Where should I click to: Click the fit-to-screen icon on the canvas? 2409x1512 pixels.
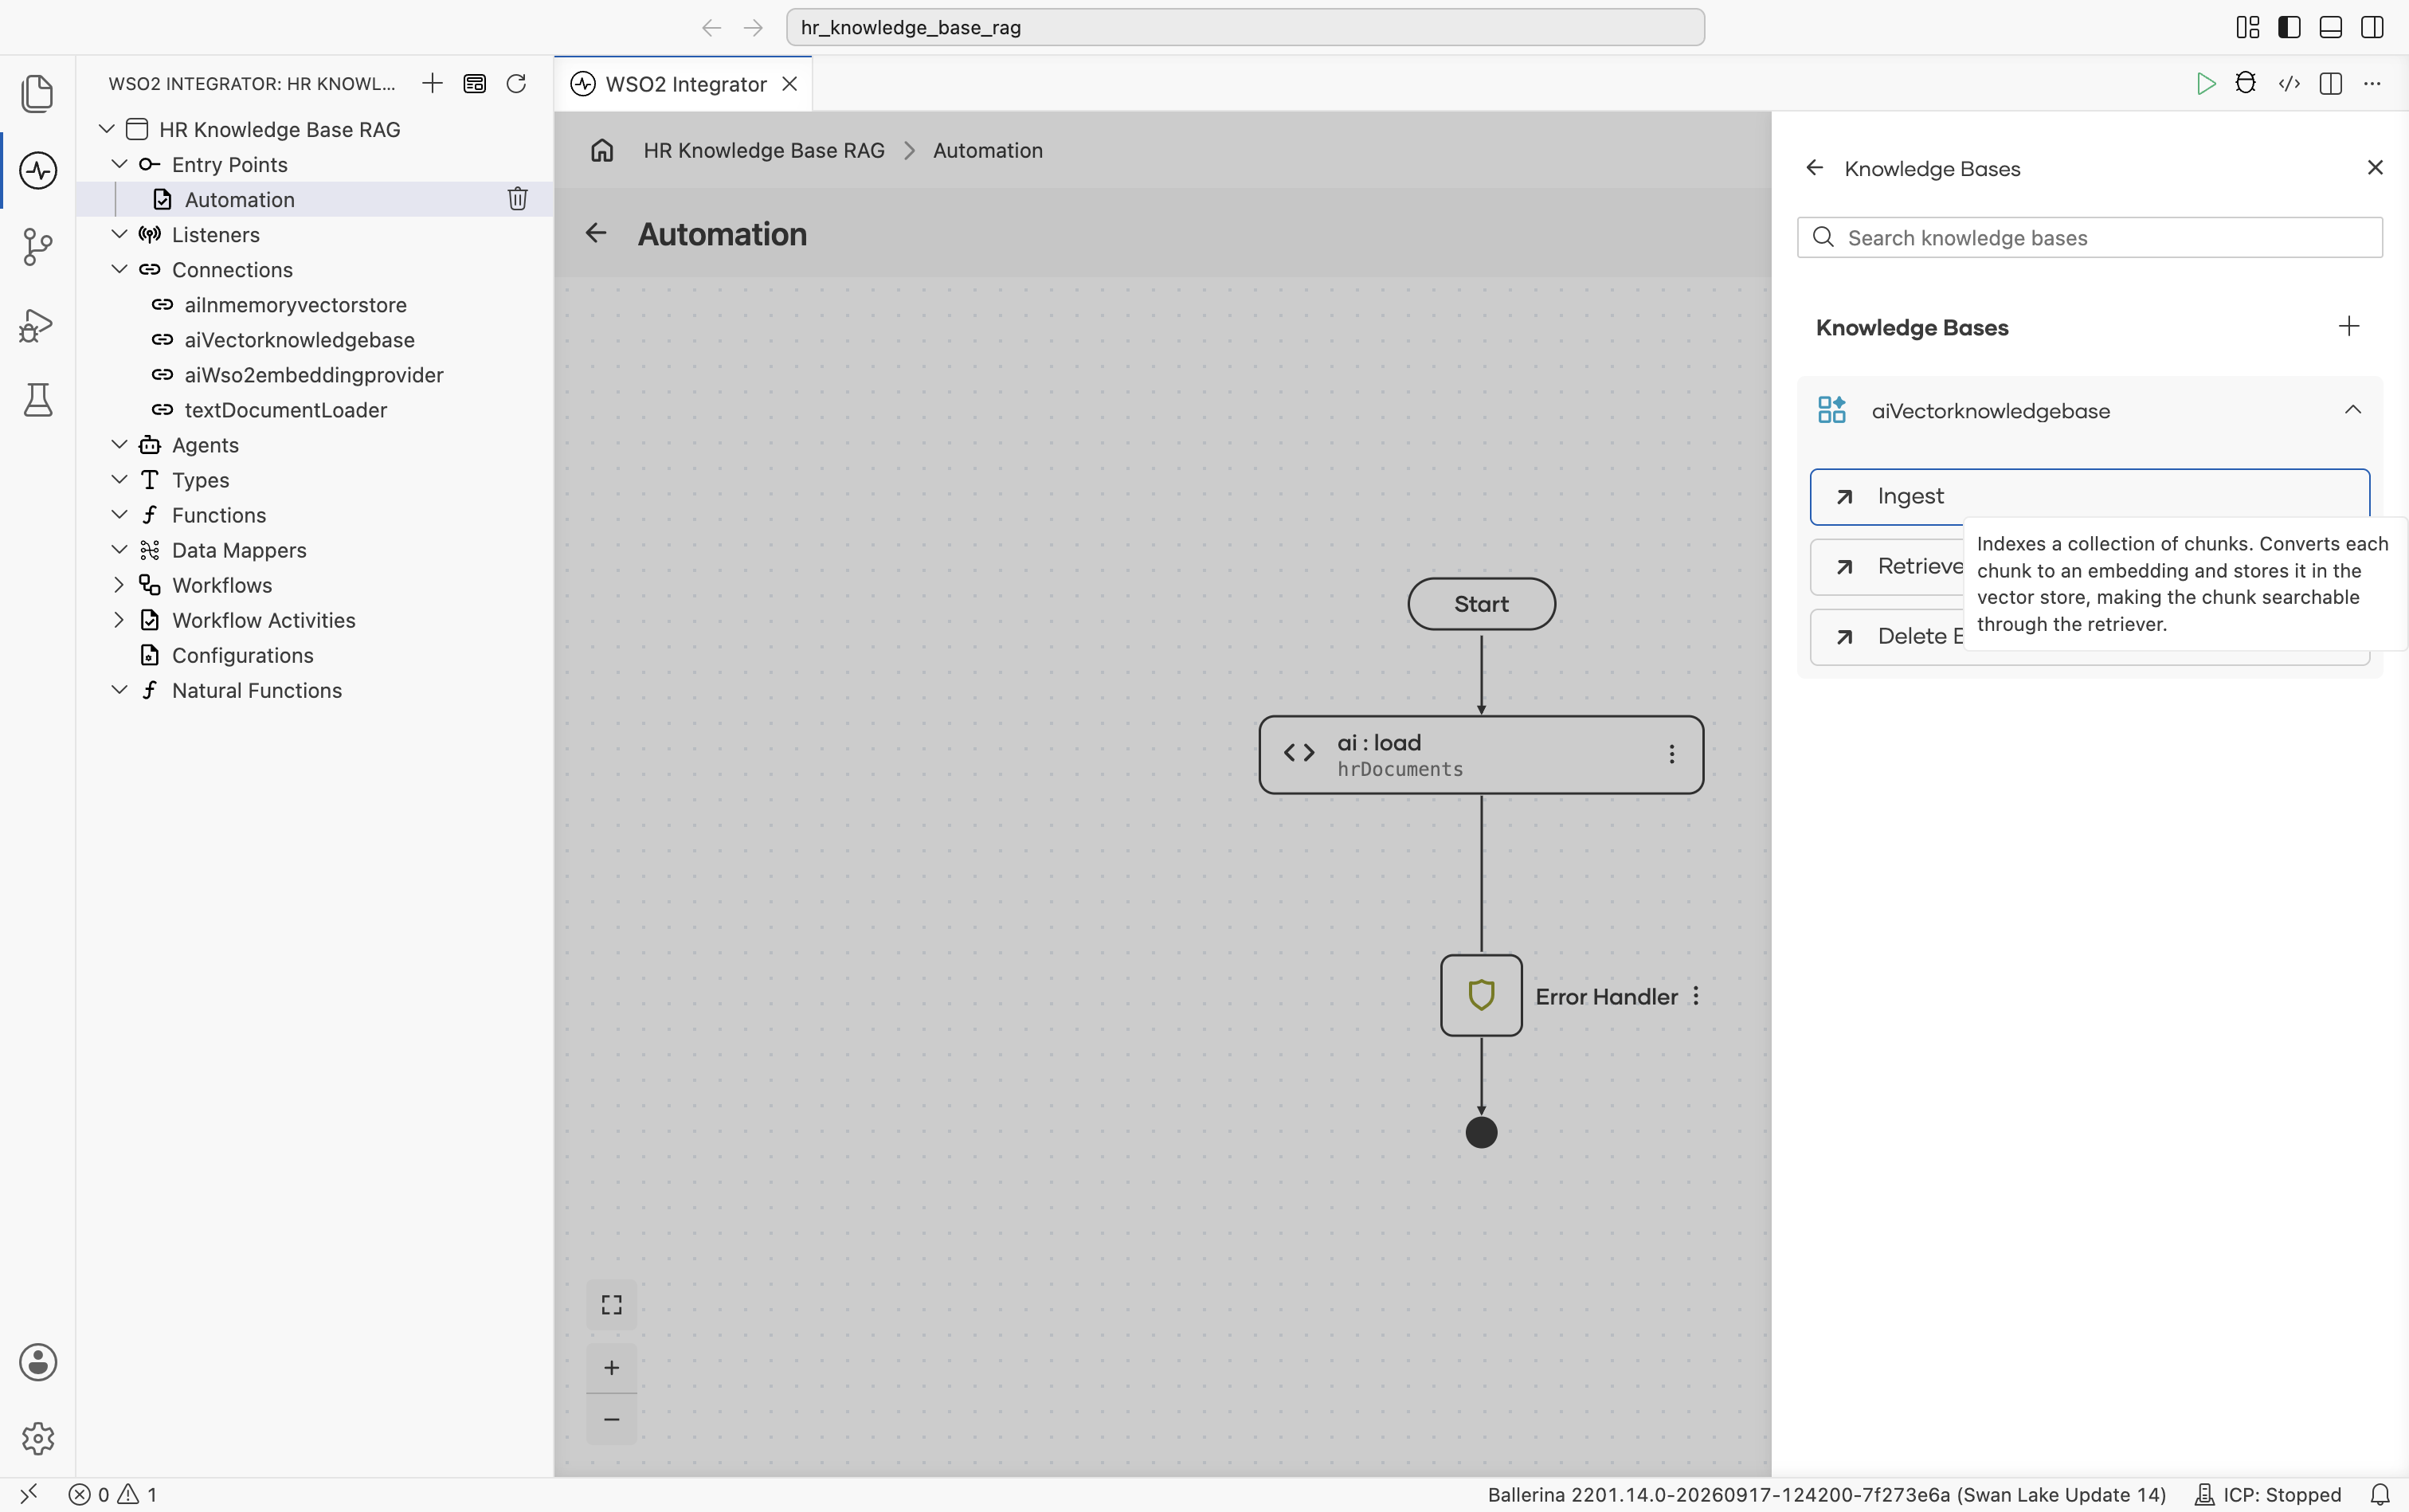coord(612,1304)
